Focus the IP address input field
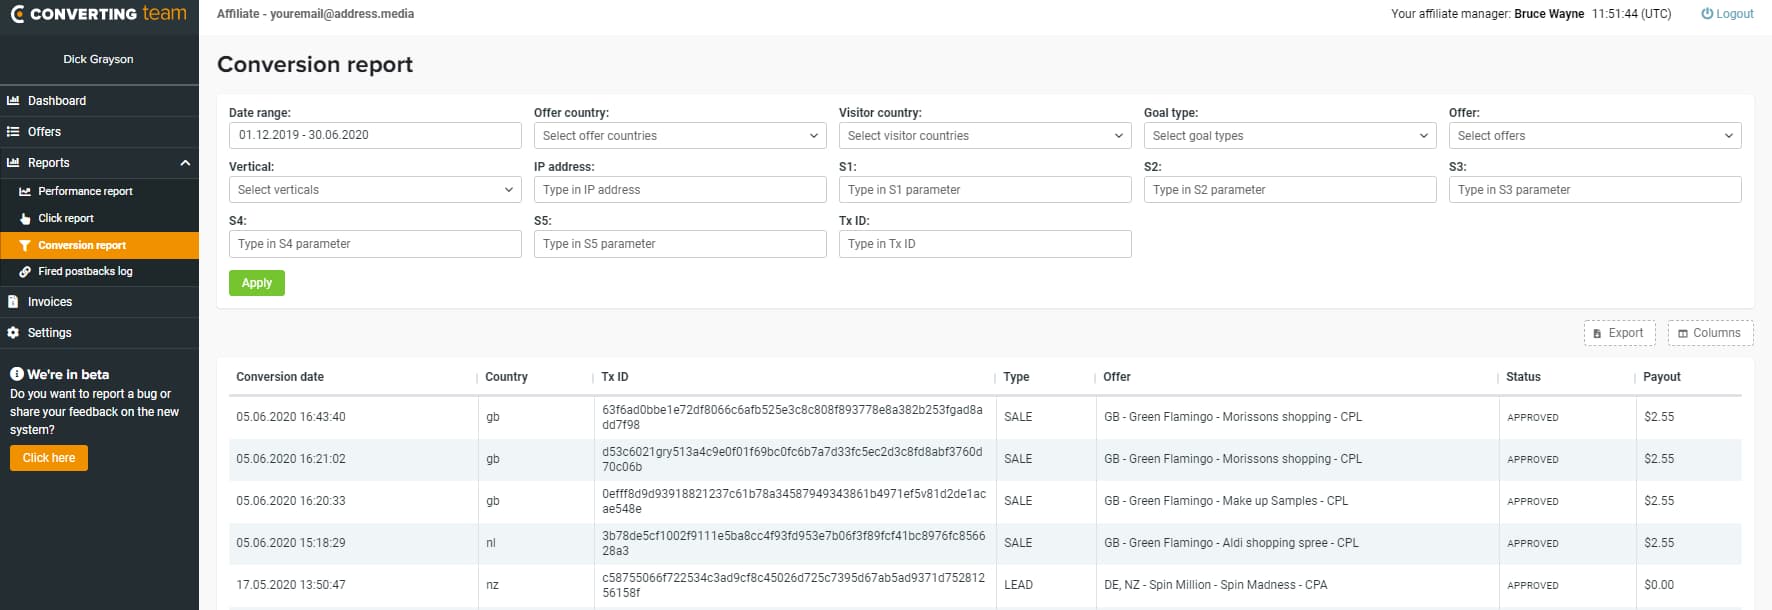The width and height of the screenshot is (1772, 610). pyautogui.click(x=680, y=190)
